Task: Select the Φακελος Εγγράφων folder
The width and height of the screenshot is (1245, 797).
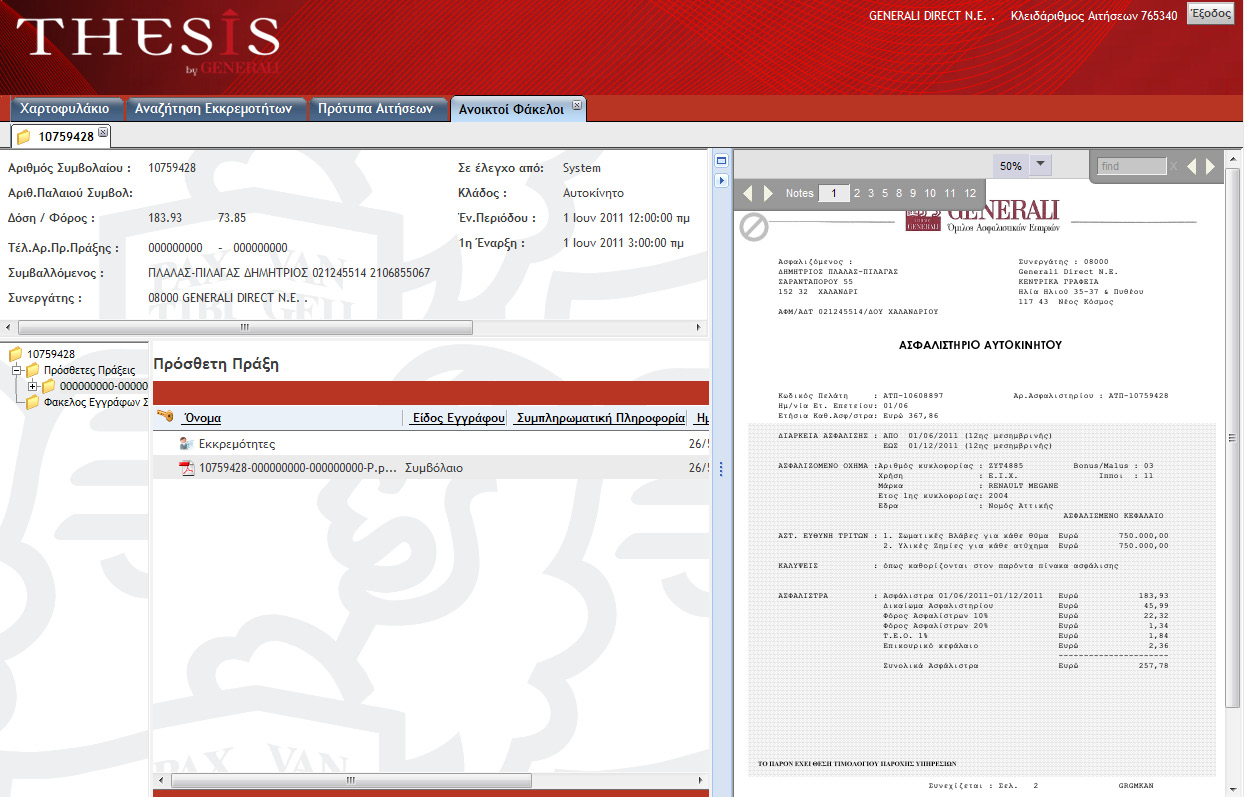Action: click(96, 402)
